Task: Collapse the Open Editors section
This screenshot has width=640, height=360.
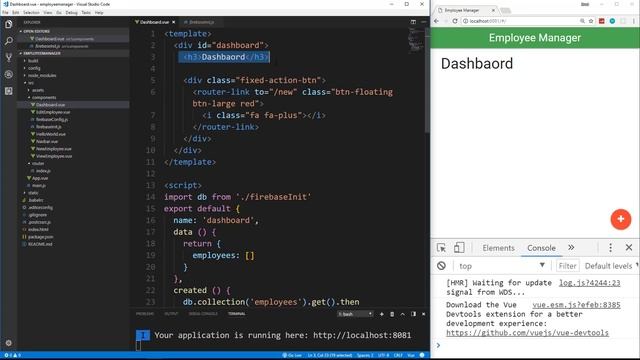Action: [37, 31]
